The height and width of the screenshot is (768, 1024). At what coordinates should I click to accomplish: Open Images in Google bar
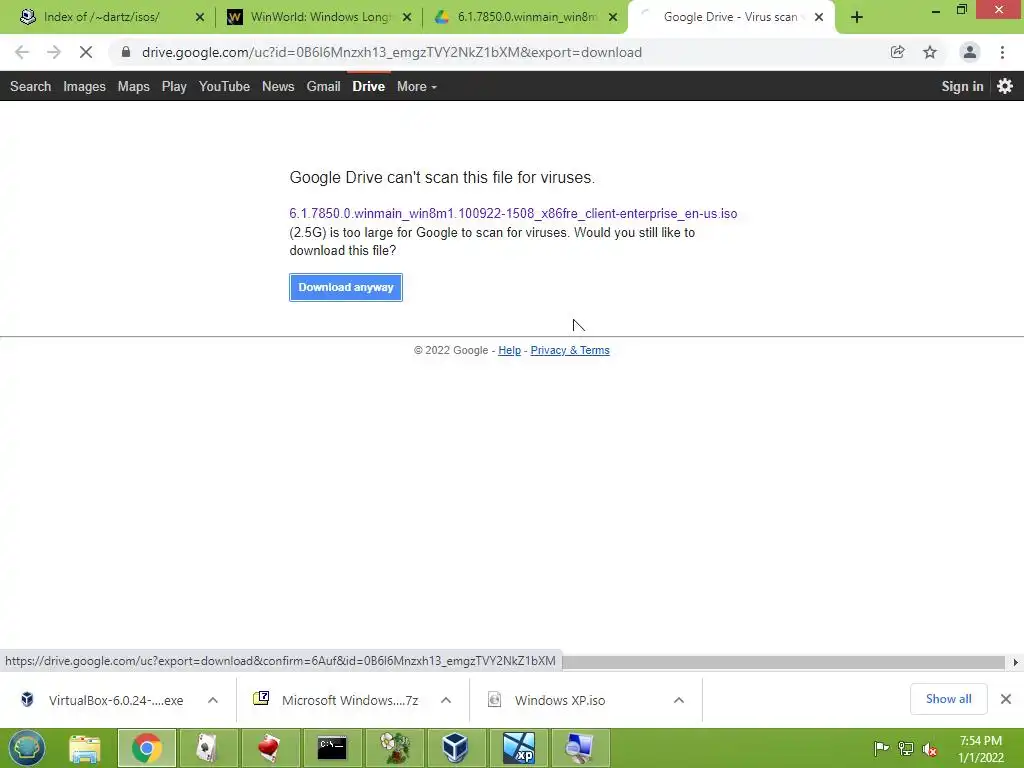[x=84, y=86]
